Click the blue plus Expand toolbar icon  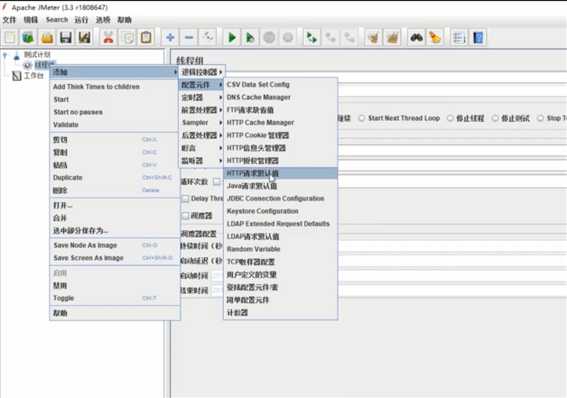coord(170,38)
